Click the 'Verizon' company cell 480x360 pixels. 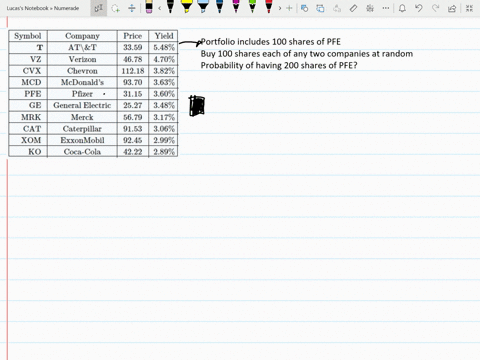tap(82, 59)
